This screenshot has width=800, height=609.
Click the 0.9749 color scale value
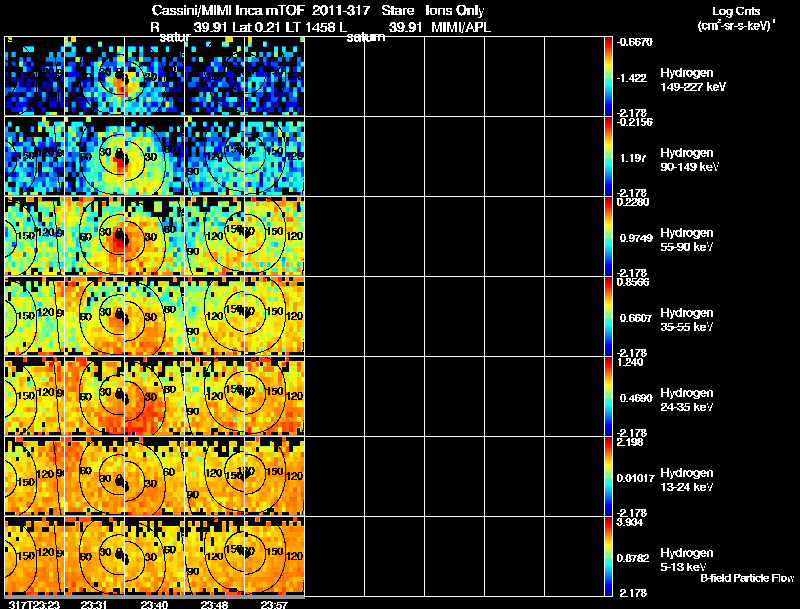[x=636, y=238]
